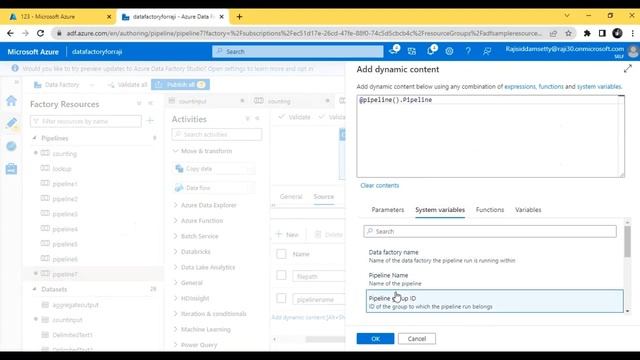640x360 pixels.
Task: Click the browser reload button
Action: pyautogui.click(x=40, y=33)
